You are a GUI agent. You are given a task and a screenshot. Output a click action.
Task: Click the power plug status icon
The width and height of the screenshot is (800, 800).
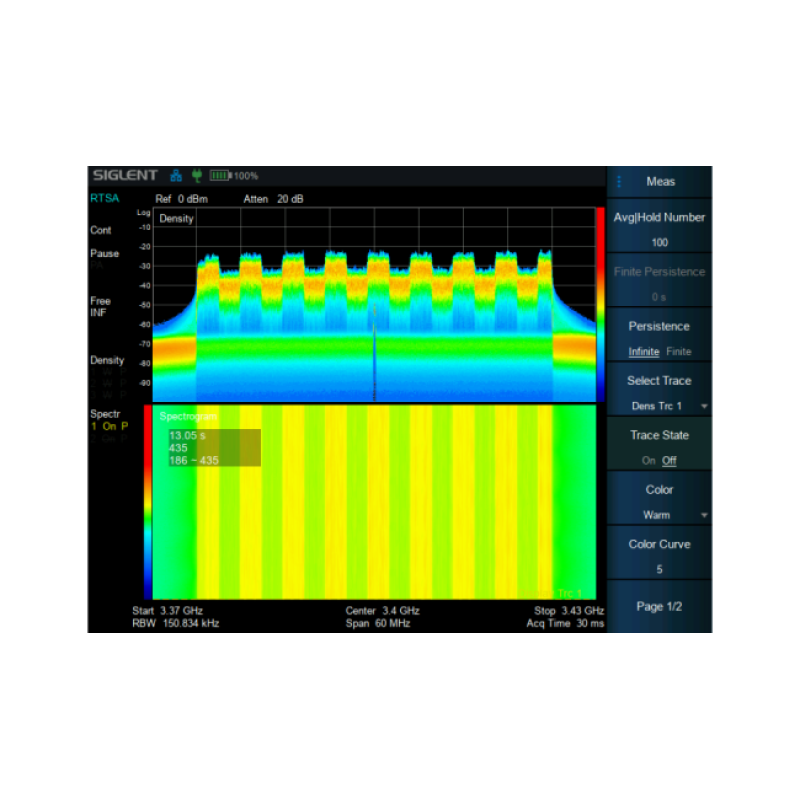(x=197, y=176)
